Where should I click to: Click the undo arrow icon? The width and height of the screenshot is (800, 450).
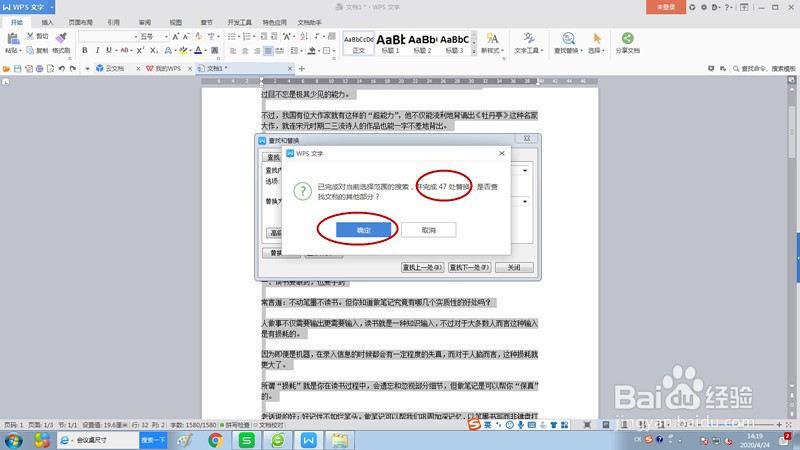click(61, 68)
